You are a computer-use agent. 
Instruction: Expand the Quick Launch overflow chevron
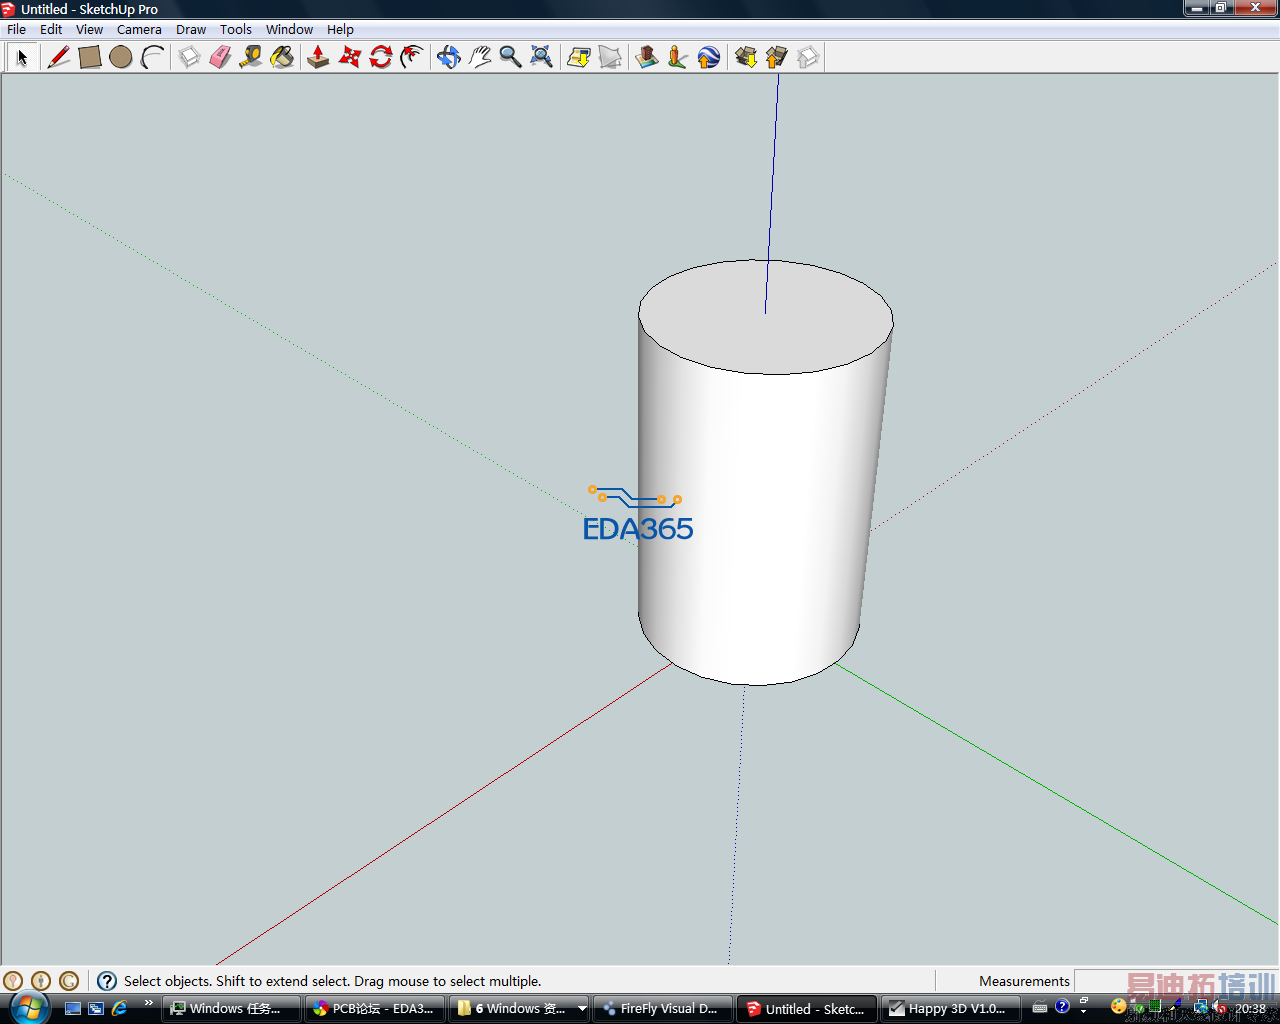149,1003
